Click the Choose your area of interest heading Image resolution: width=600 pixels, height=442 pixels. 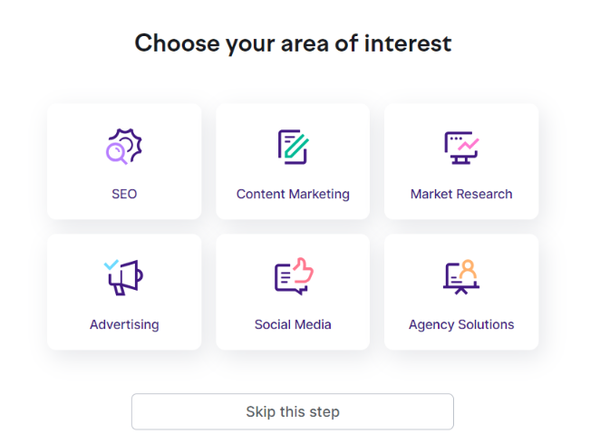[x=293, y=43]
